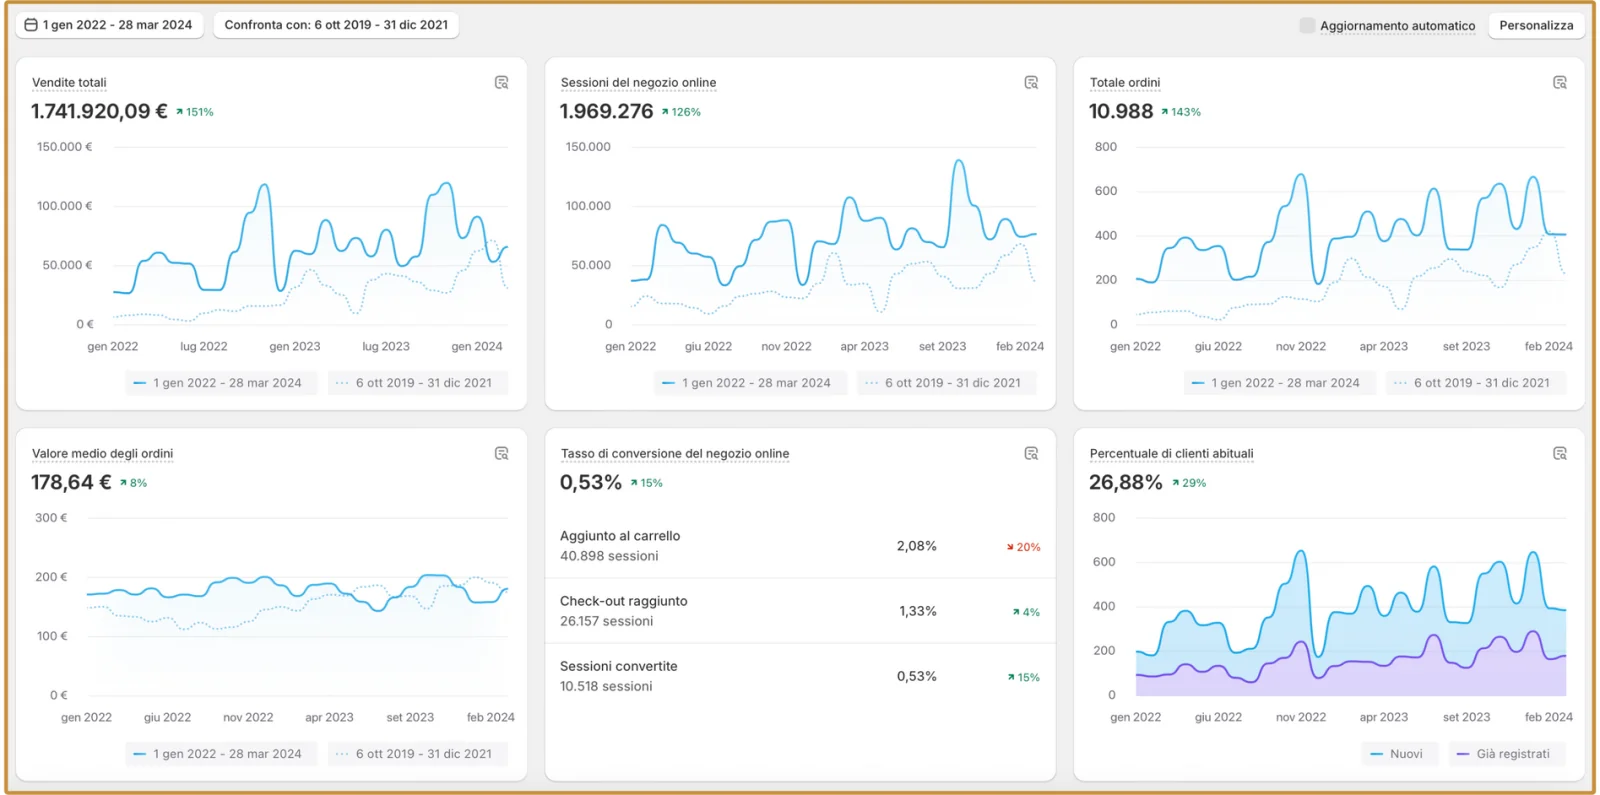Click the 26.157 sessioni text

606,621
